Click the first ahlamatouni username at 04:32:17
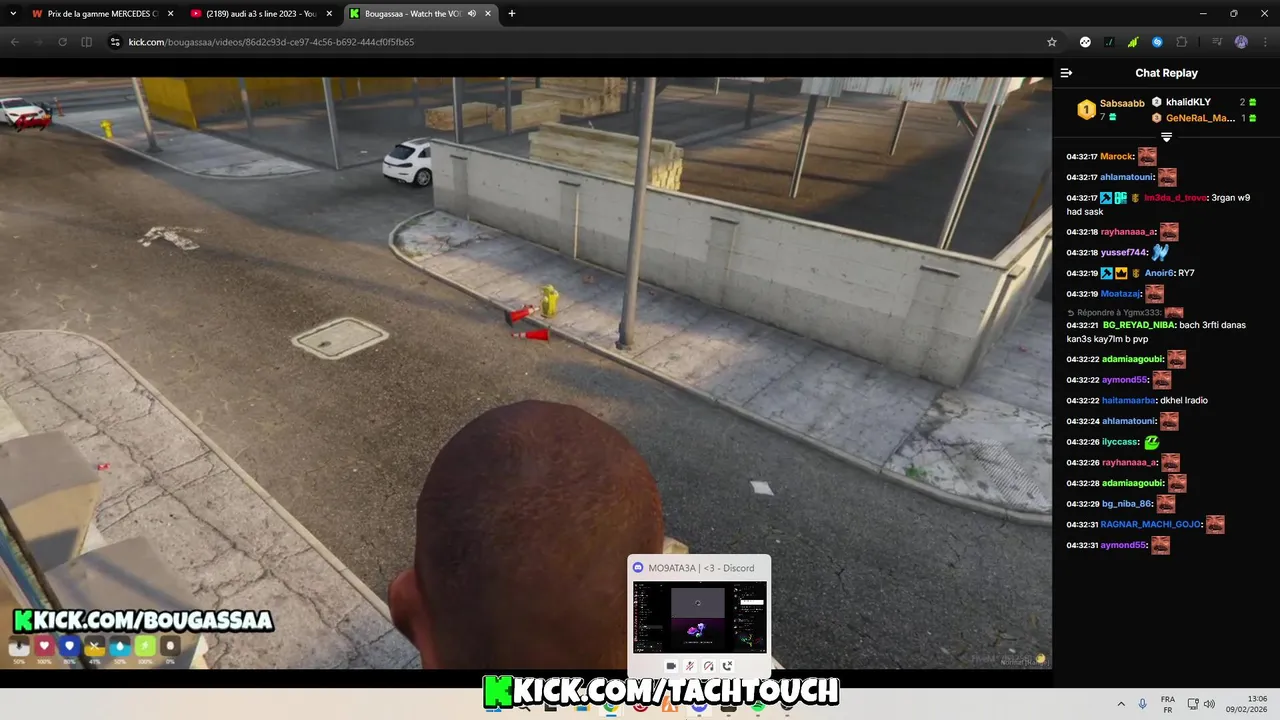The height and width of the screenshot is (720, 1280). (x=1127, y=177)
